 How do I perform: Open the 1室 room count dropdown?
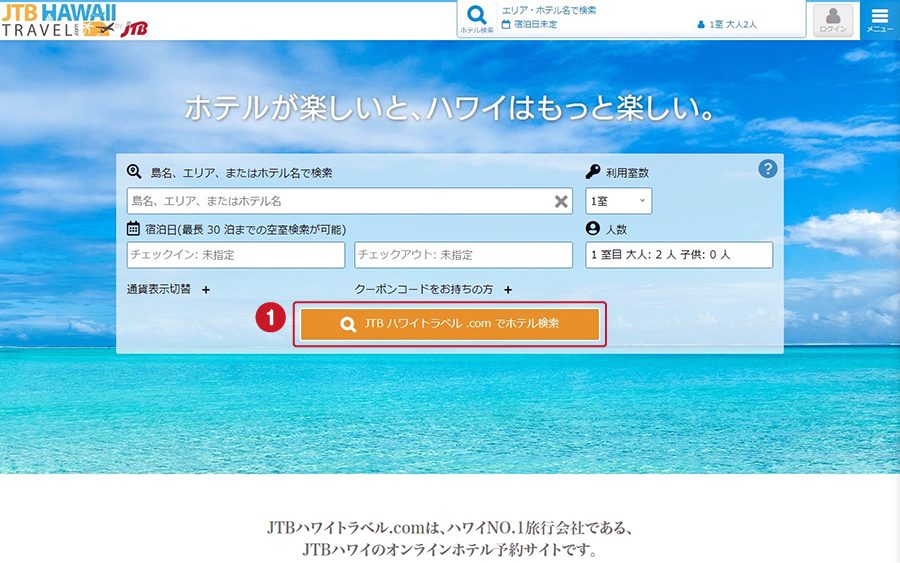619,201
